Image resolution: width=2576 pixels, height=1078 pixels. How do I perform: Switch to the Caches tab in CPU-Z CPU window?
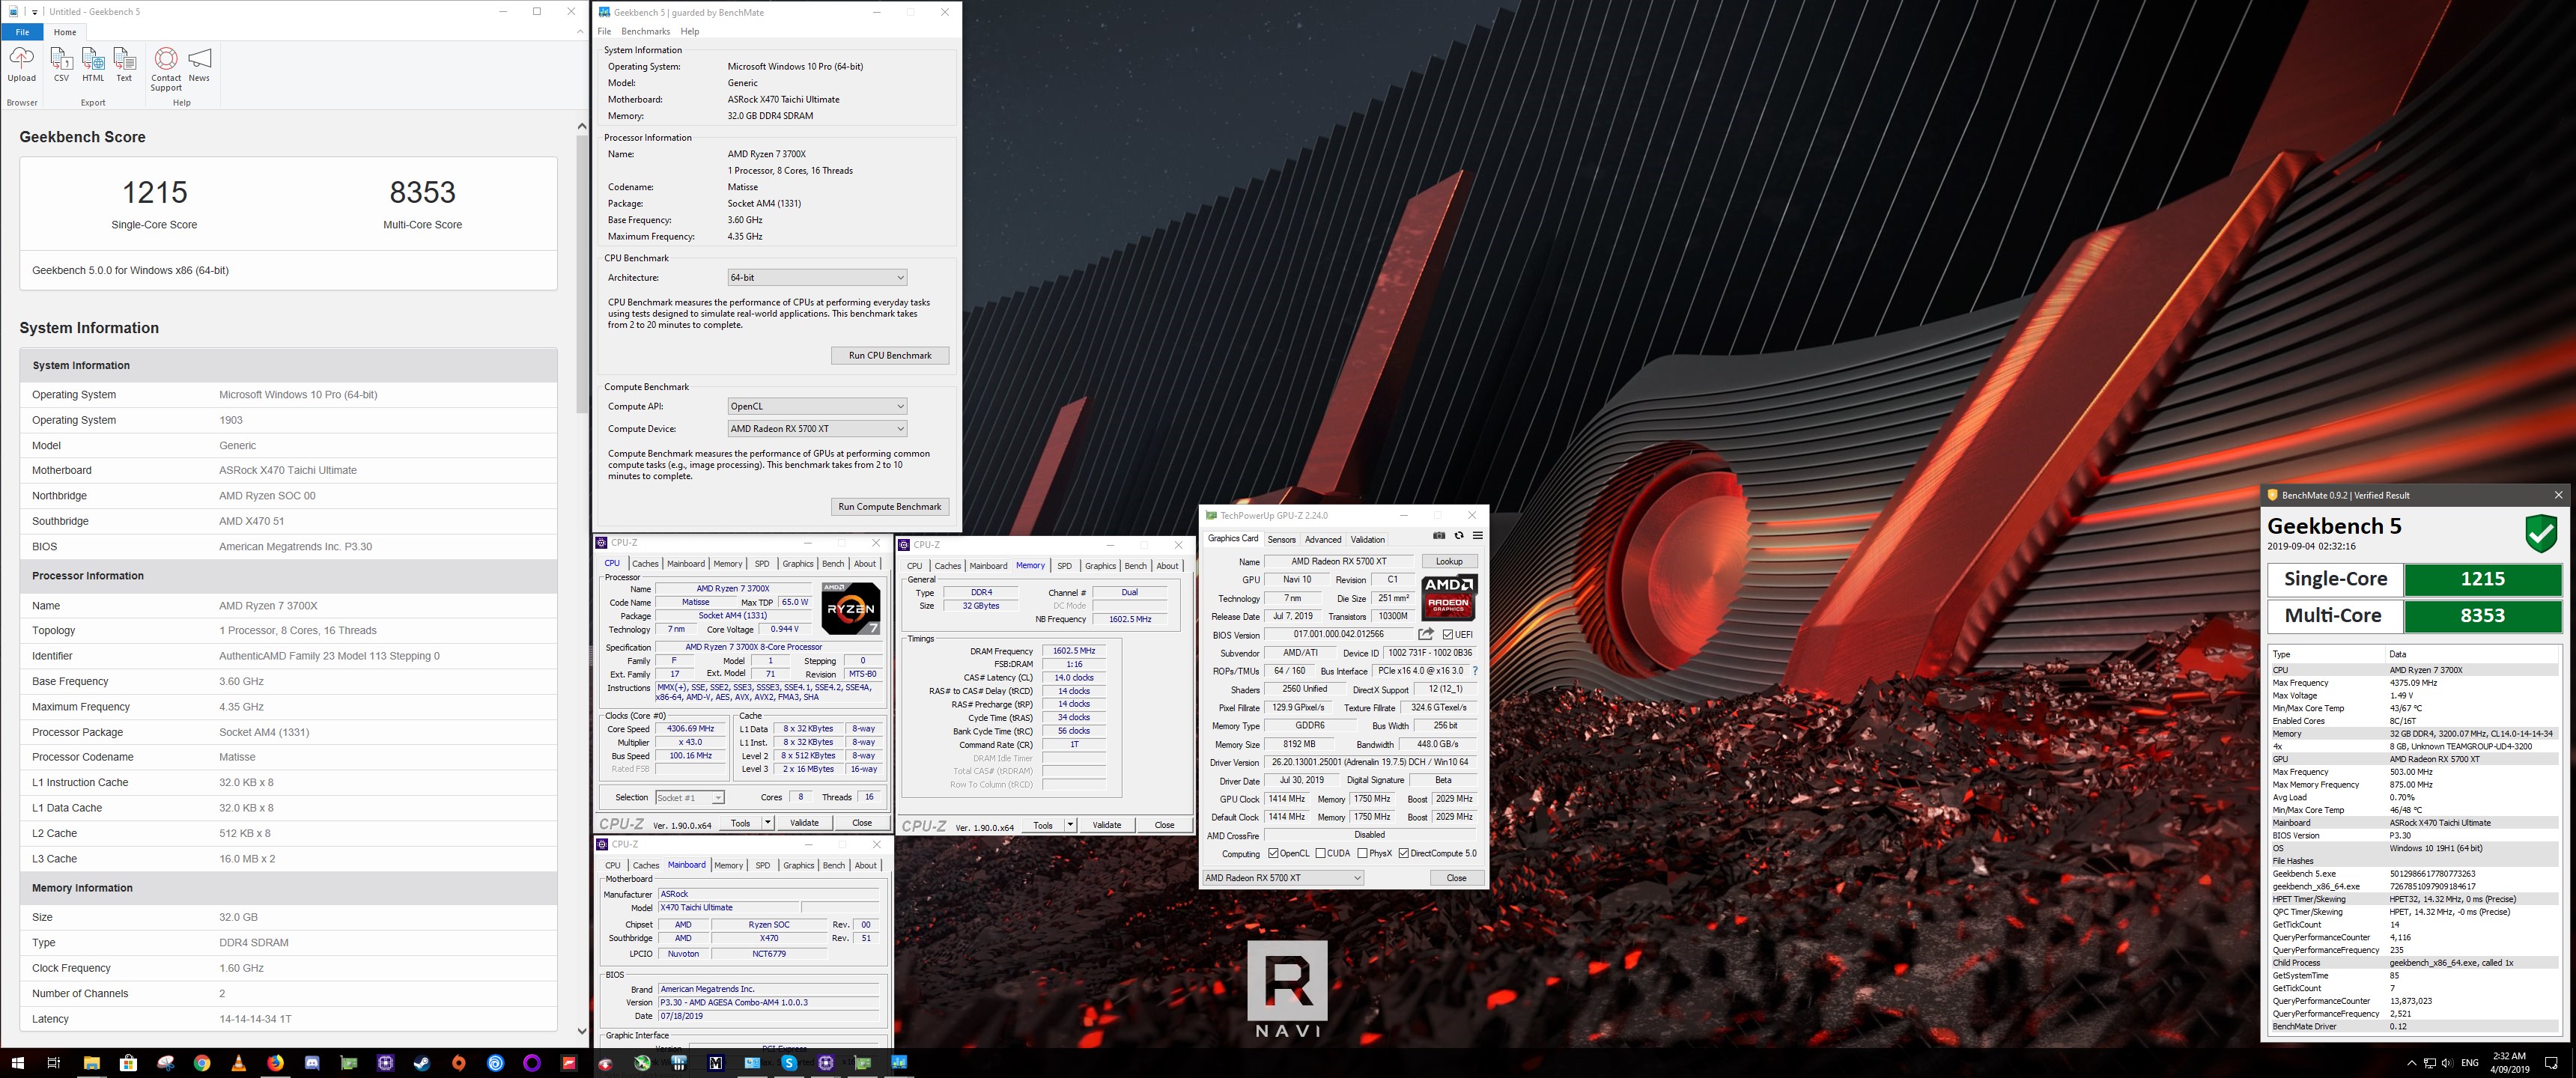point(645,563)
